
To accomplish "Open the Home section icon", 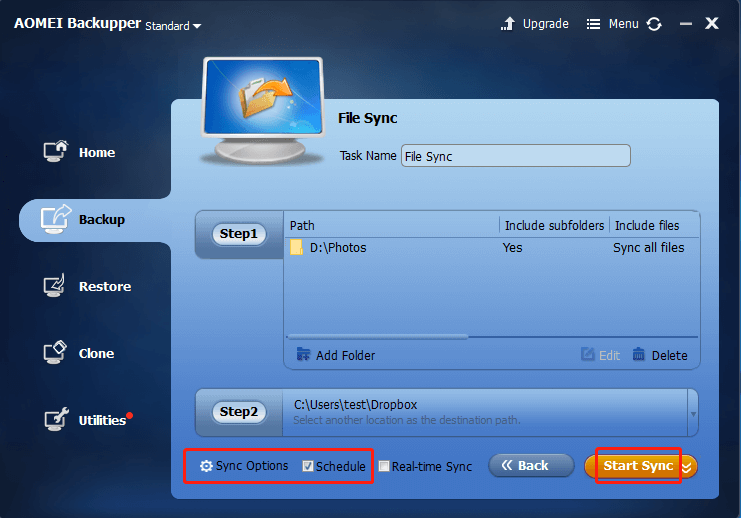I will pyautogui.click(x=56, y=152).
